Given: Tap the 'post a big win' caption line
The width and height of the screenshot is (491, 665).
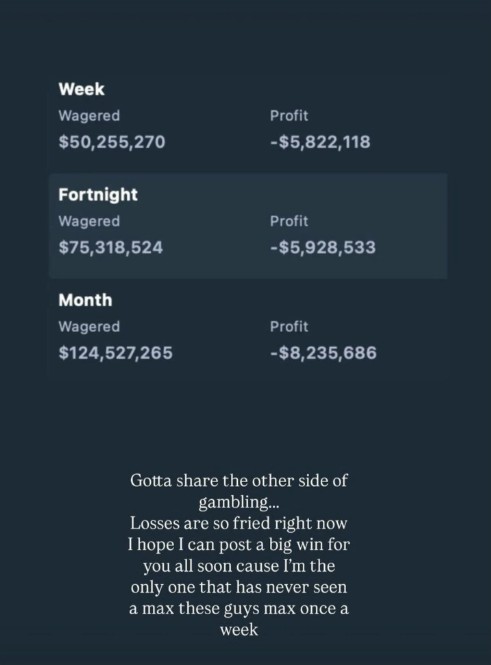Looking at the screenshot, I should click(239, 545).
